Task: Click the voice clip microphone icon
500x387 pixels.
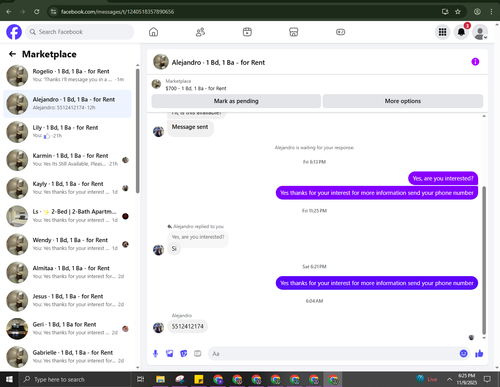Action: (155, 353)
